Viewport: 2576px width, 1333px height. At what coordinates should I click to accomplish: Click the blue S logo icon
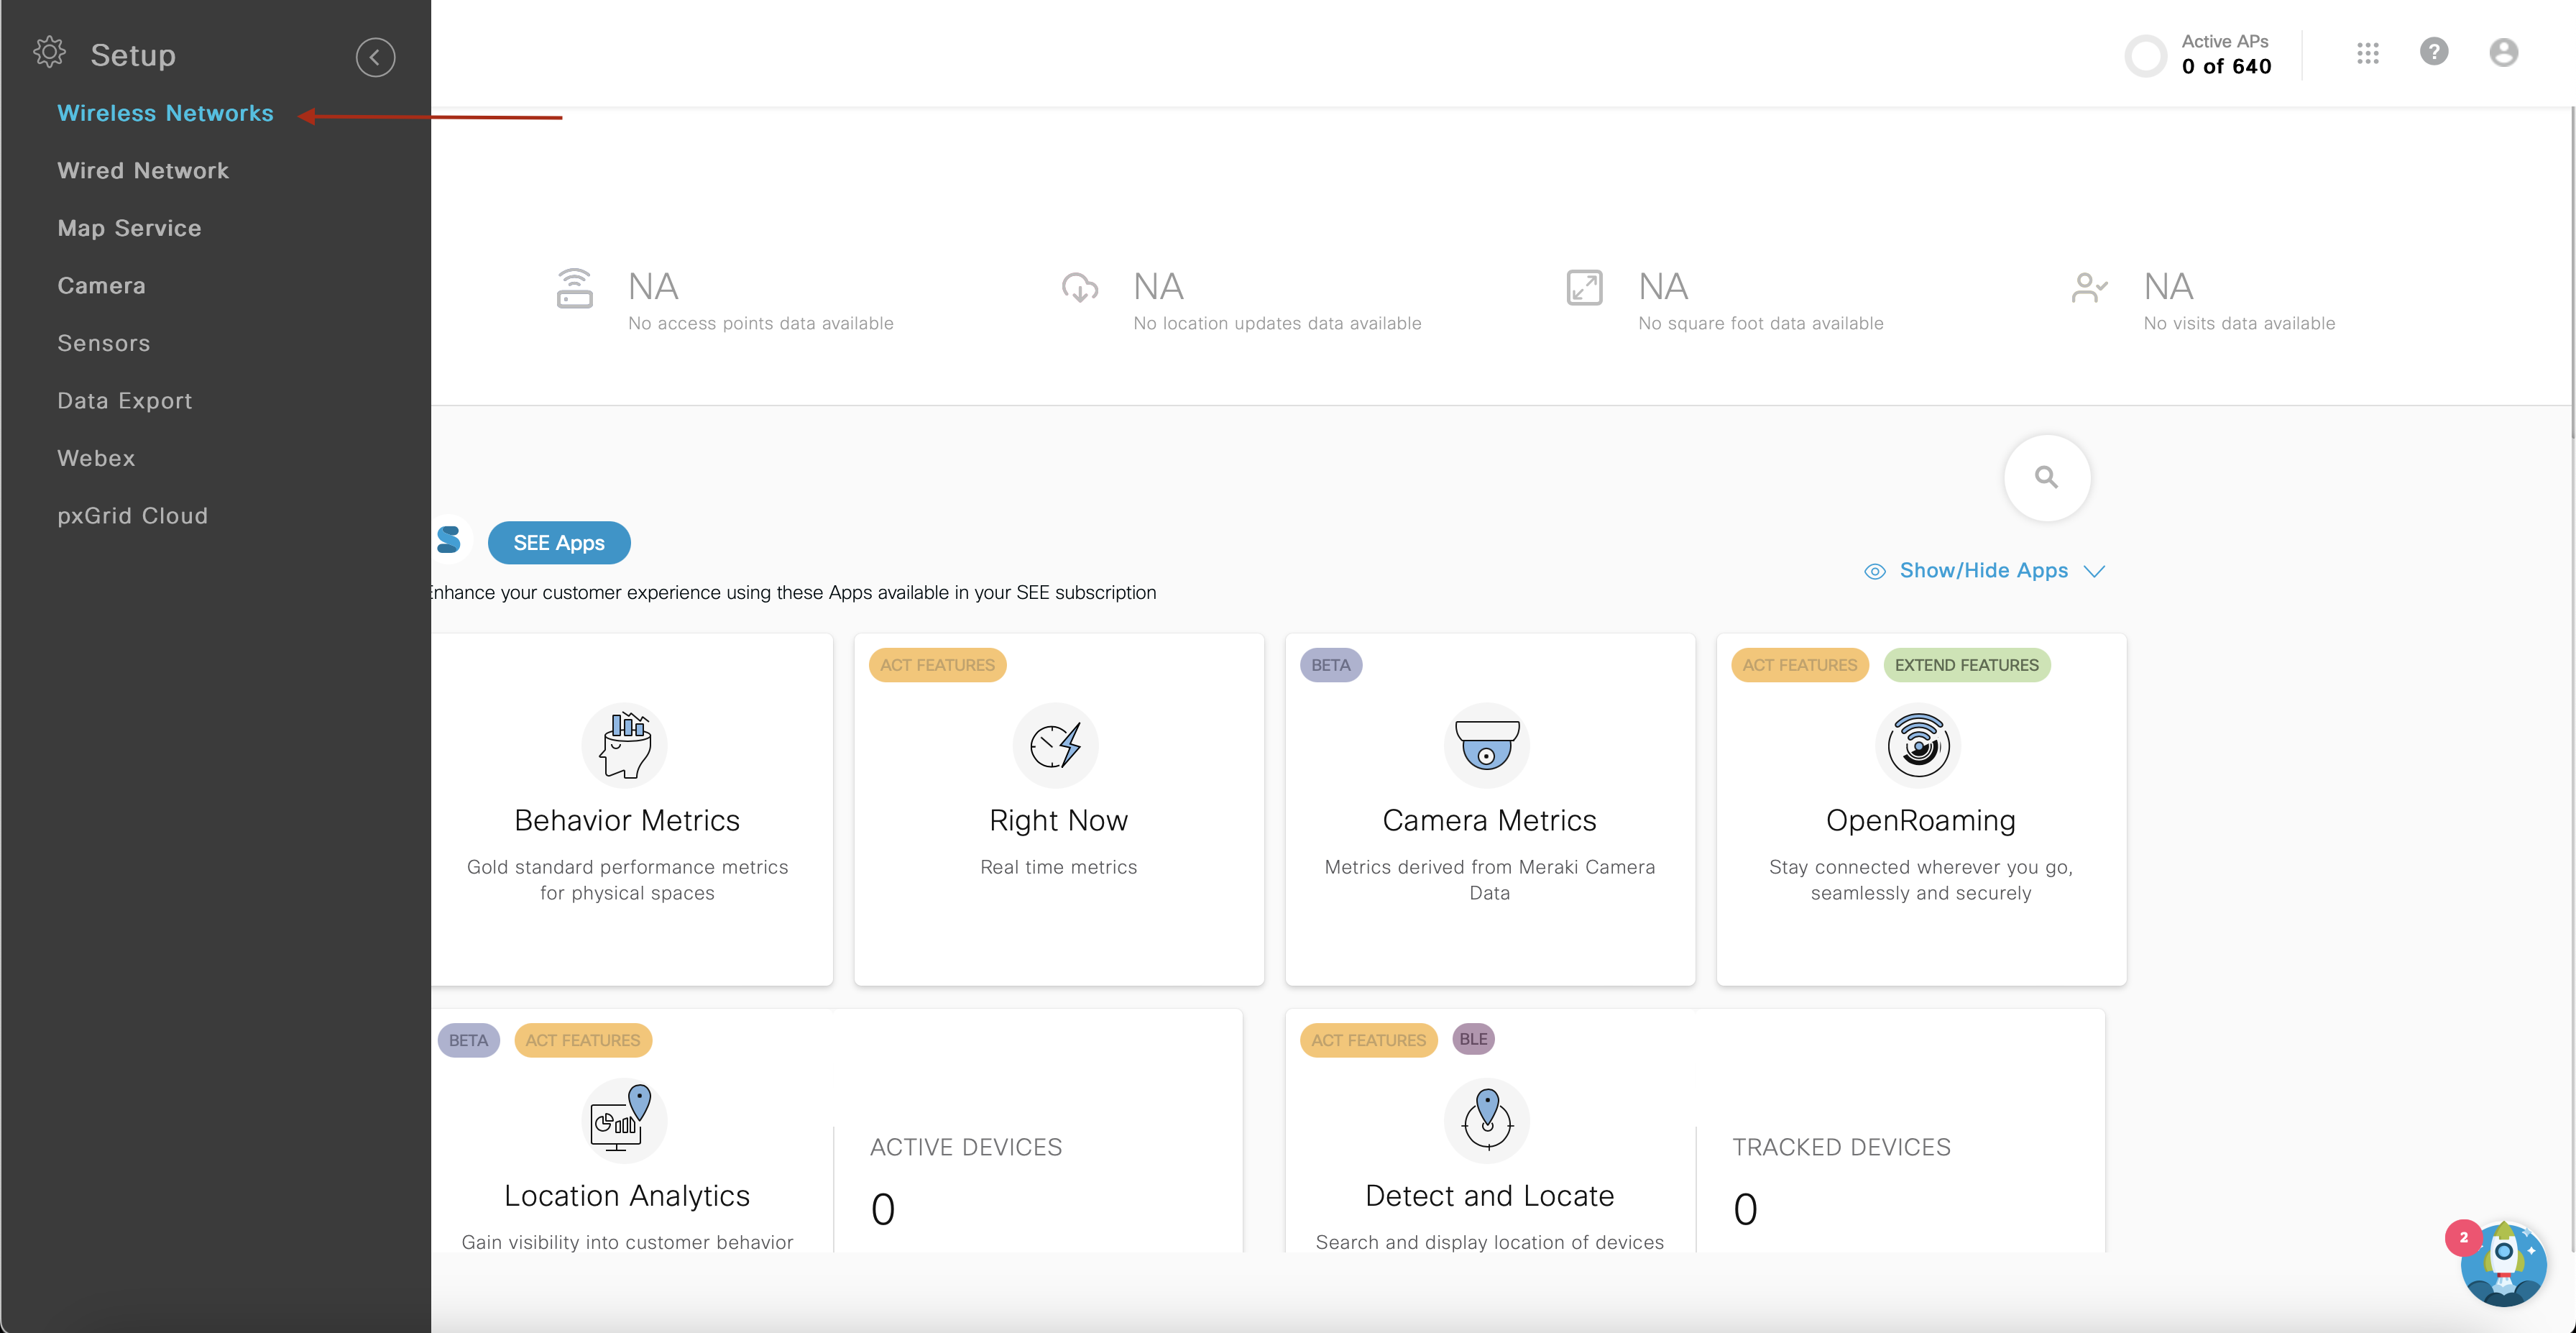point(449,541)
